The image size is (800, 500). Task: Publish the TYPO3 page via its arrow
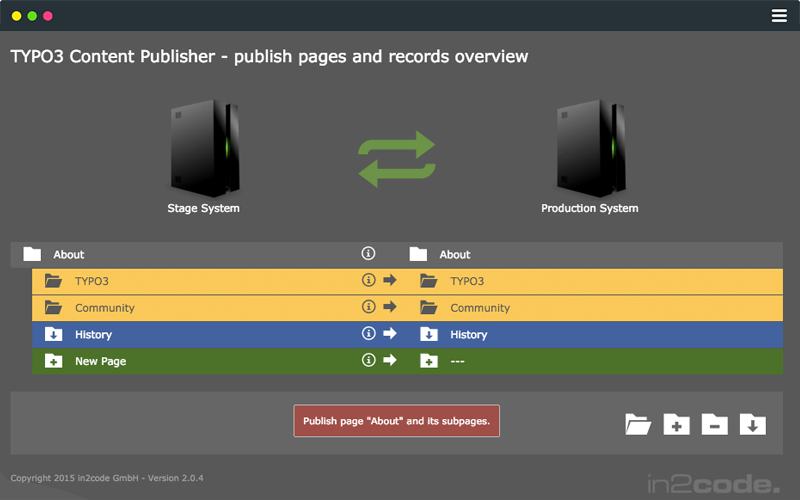[x=390, y=280]
